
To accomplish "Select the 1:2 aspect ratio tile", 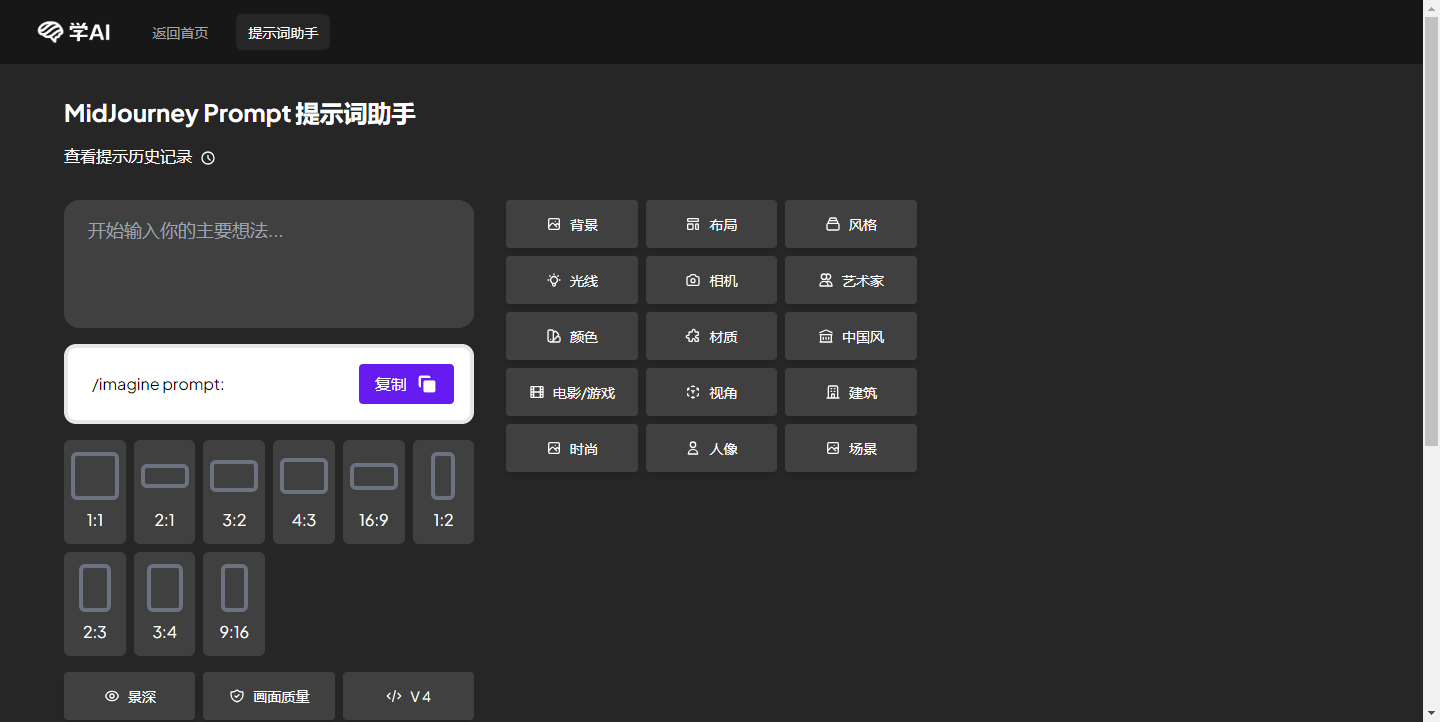I will point(443,492).
